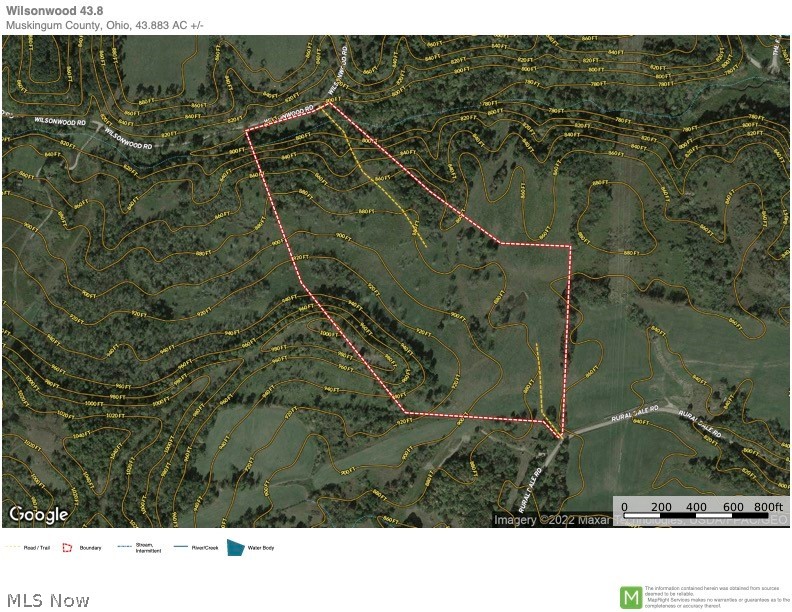Click the Boundary legend symbol
The height and width of the screenshot is (612, 792).
pyautogui.click(x=68, y=547)
